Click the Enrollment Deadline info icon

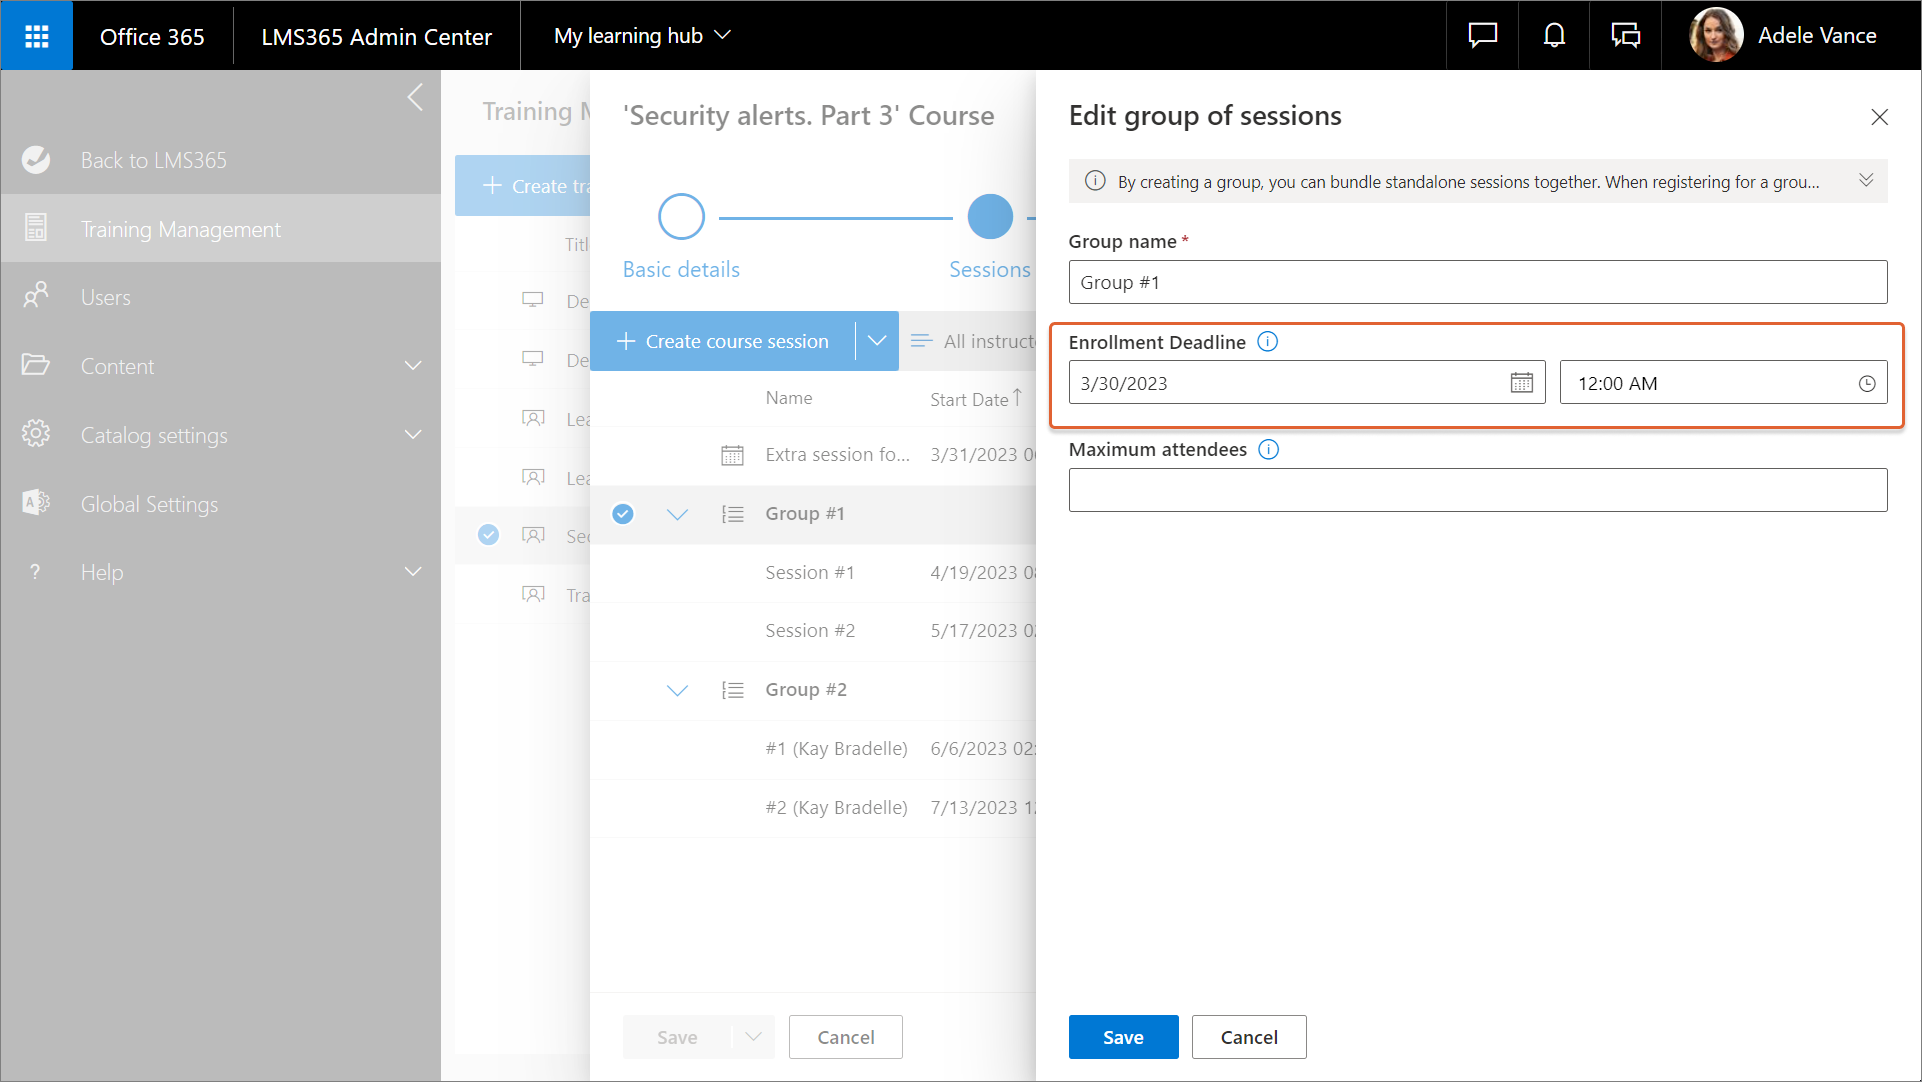pos(1267,342)
